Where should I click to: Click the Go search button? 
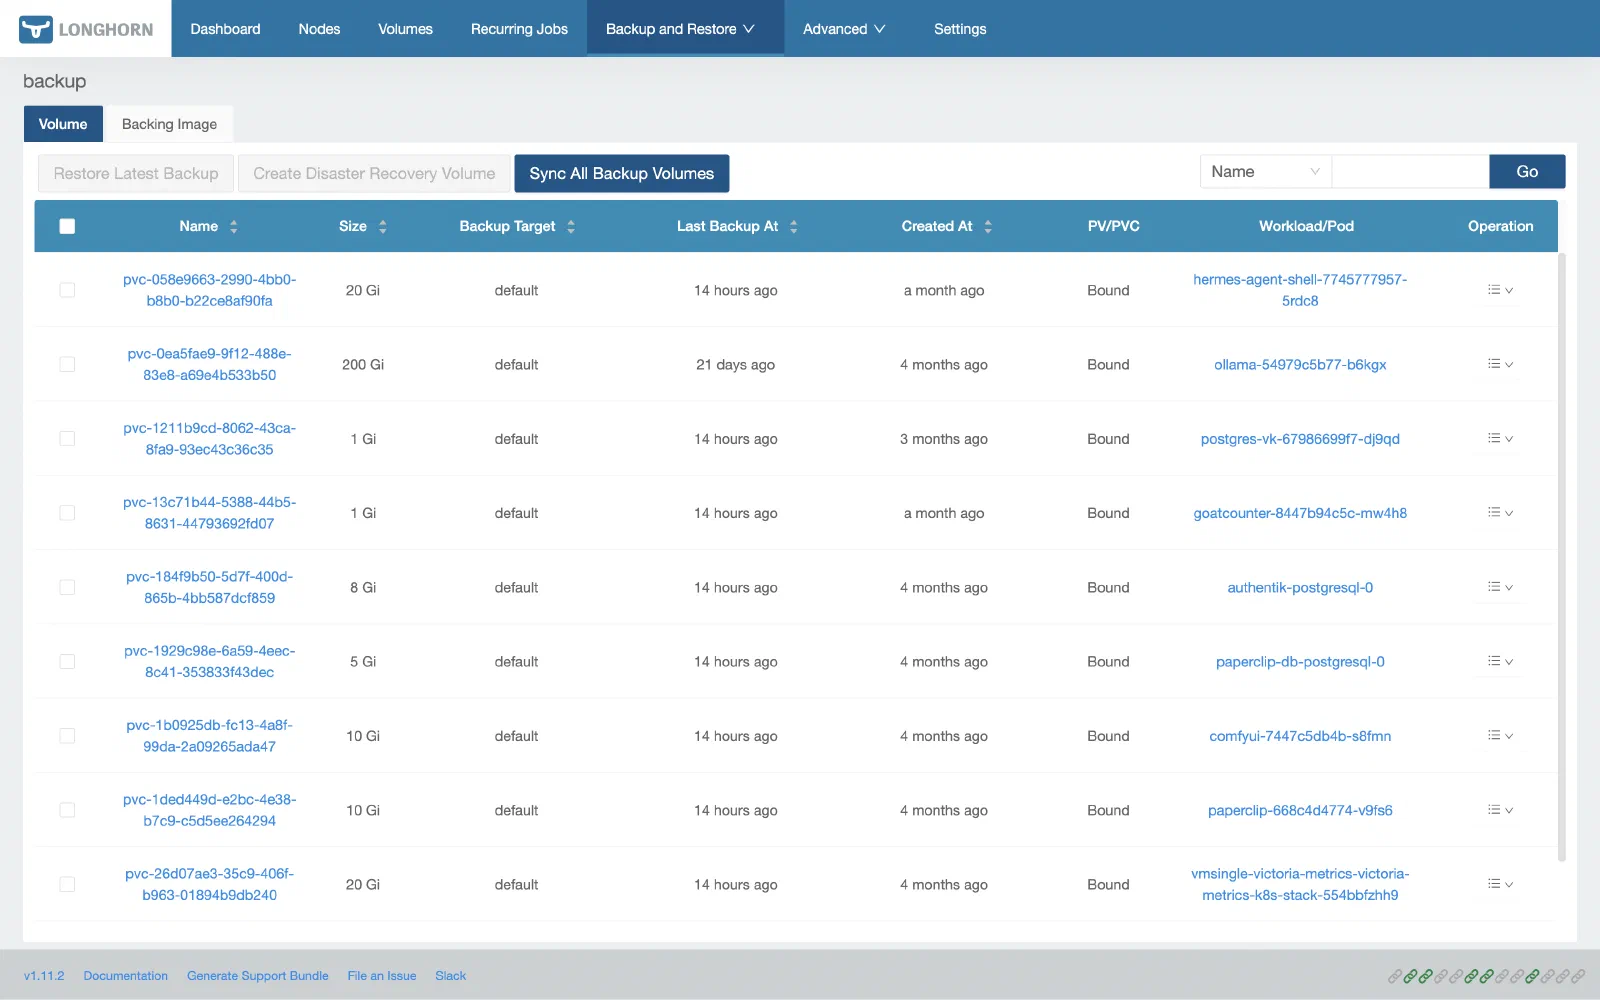pos(1527,172)
